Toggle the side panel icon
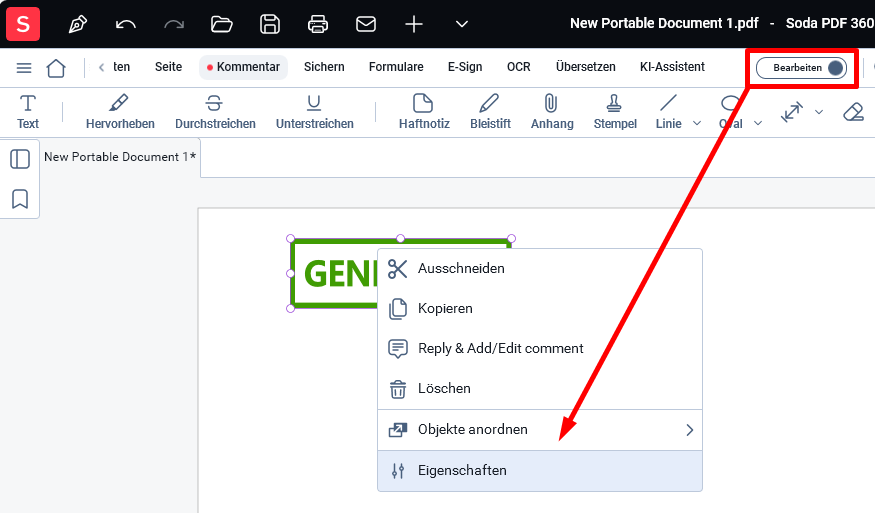 (x=20, y=159)
